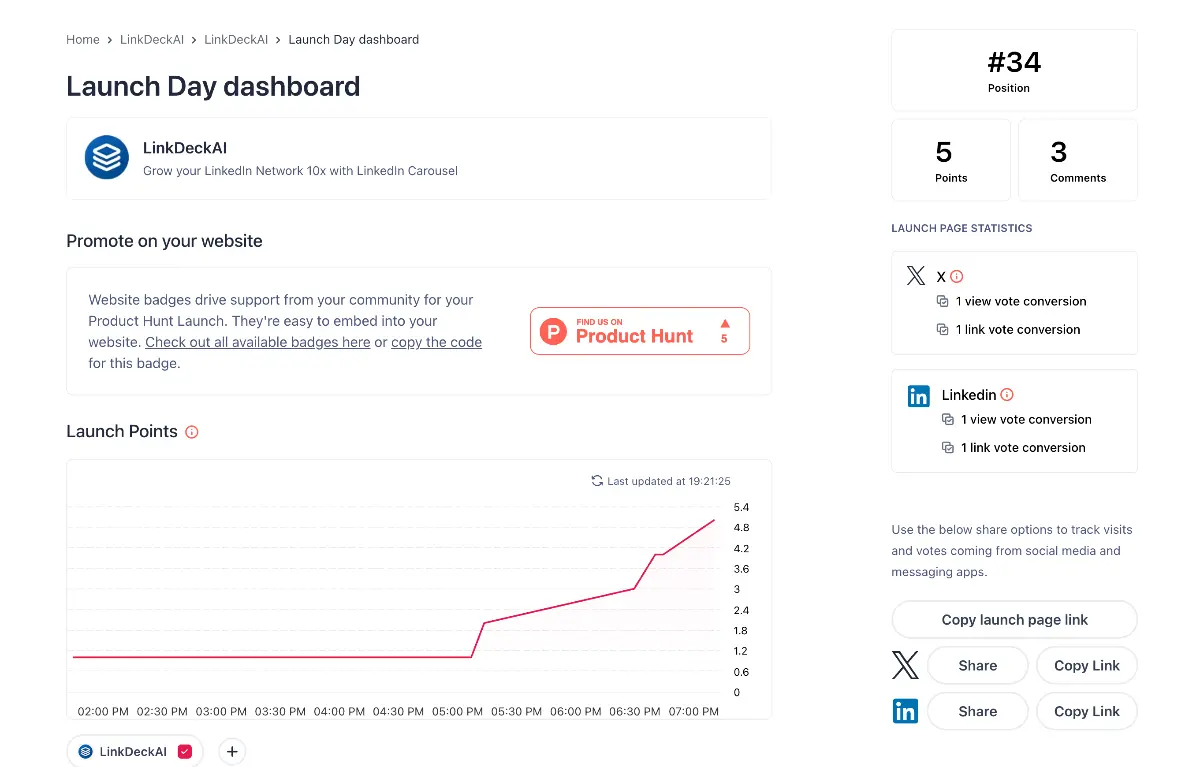Copy the X 1 view vote conversion
1200x767 pixels.
tap(942, 301)
